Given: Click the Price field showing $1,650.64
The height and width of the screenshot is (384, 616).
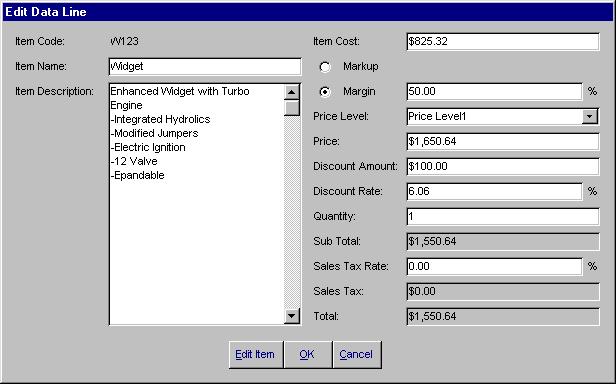Looking at the screenshot, I should (x=503, y=141).
